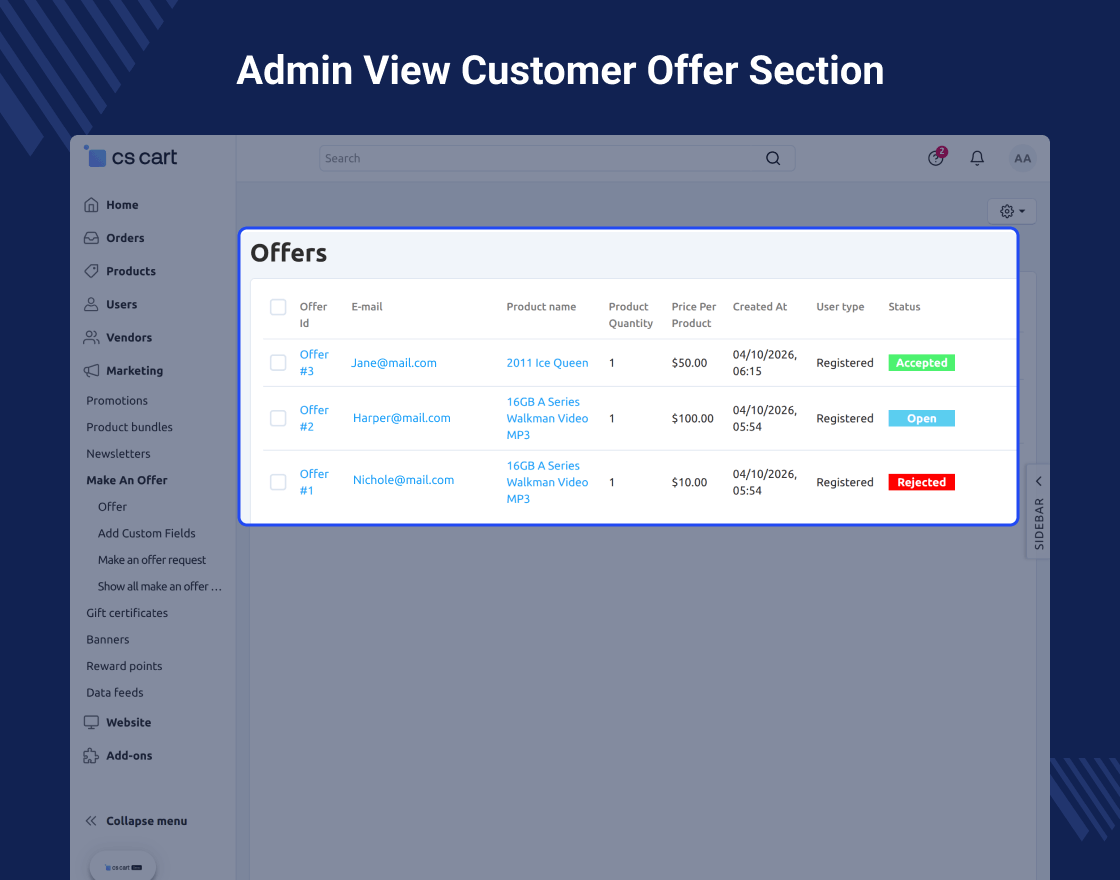The width and height of the screenshot is (1120, 880).
Task: Expand the SIDEBAR panel chevron
Action: (1039, 481)
